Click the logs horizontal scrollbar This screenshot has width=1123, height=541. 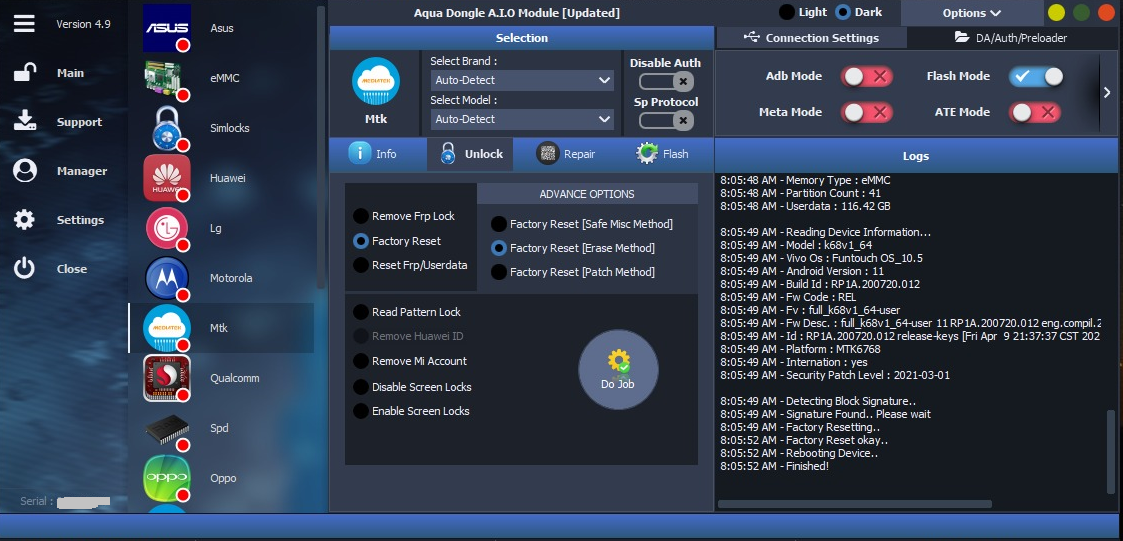point(855,504)
